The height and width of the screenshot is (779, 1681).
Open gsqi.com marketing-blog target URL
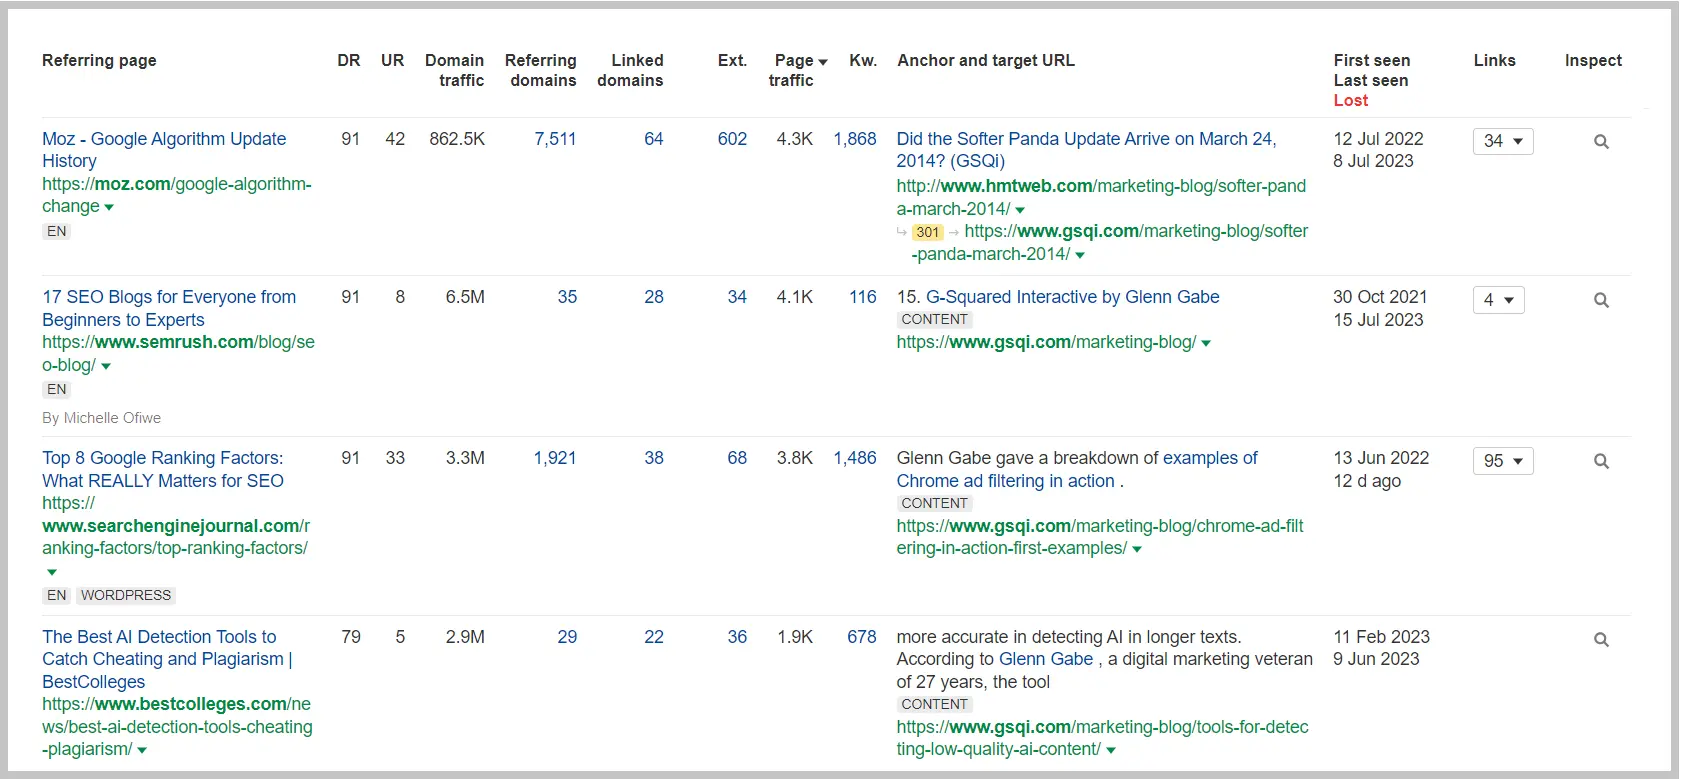coord(1046,342)
